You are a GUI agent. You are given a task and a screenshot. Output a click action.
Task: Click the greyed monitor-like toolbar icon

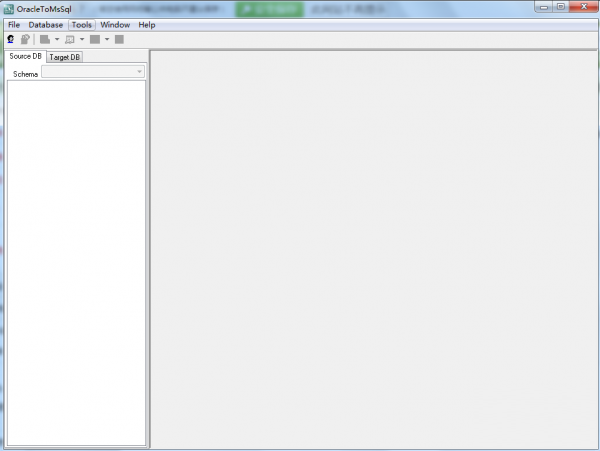click(x=70, y=39)
